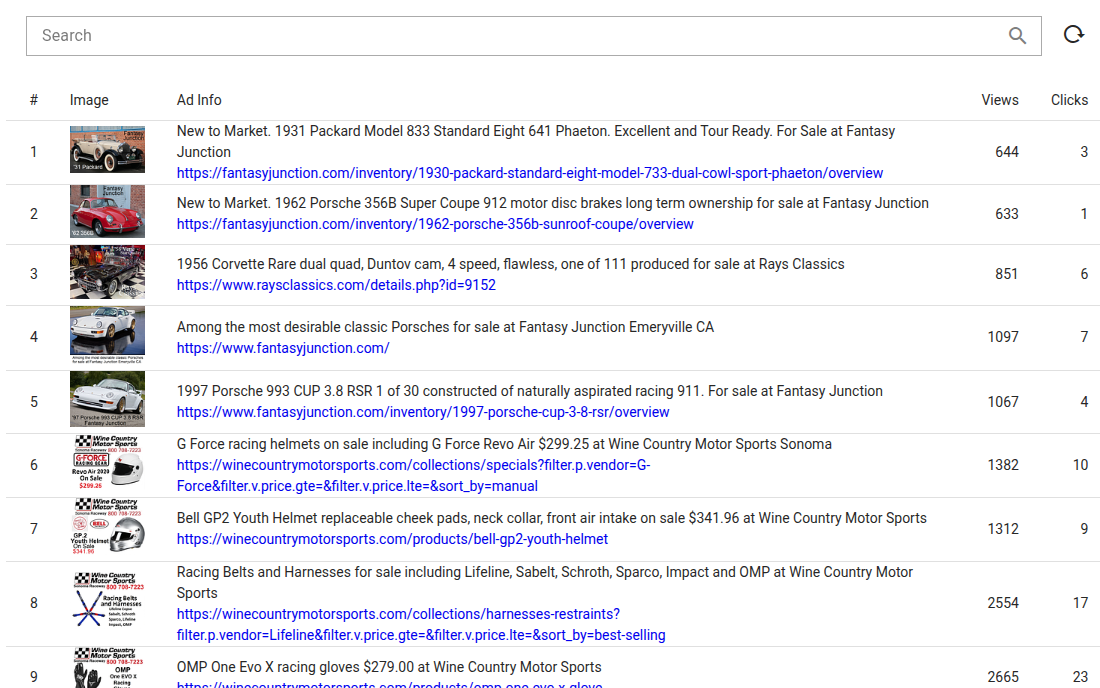
Task: Open the Bell GP2 Youth Helmet thumbnail
Action: (107, 526)
